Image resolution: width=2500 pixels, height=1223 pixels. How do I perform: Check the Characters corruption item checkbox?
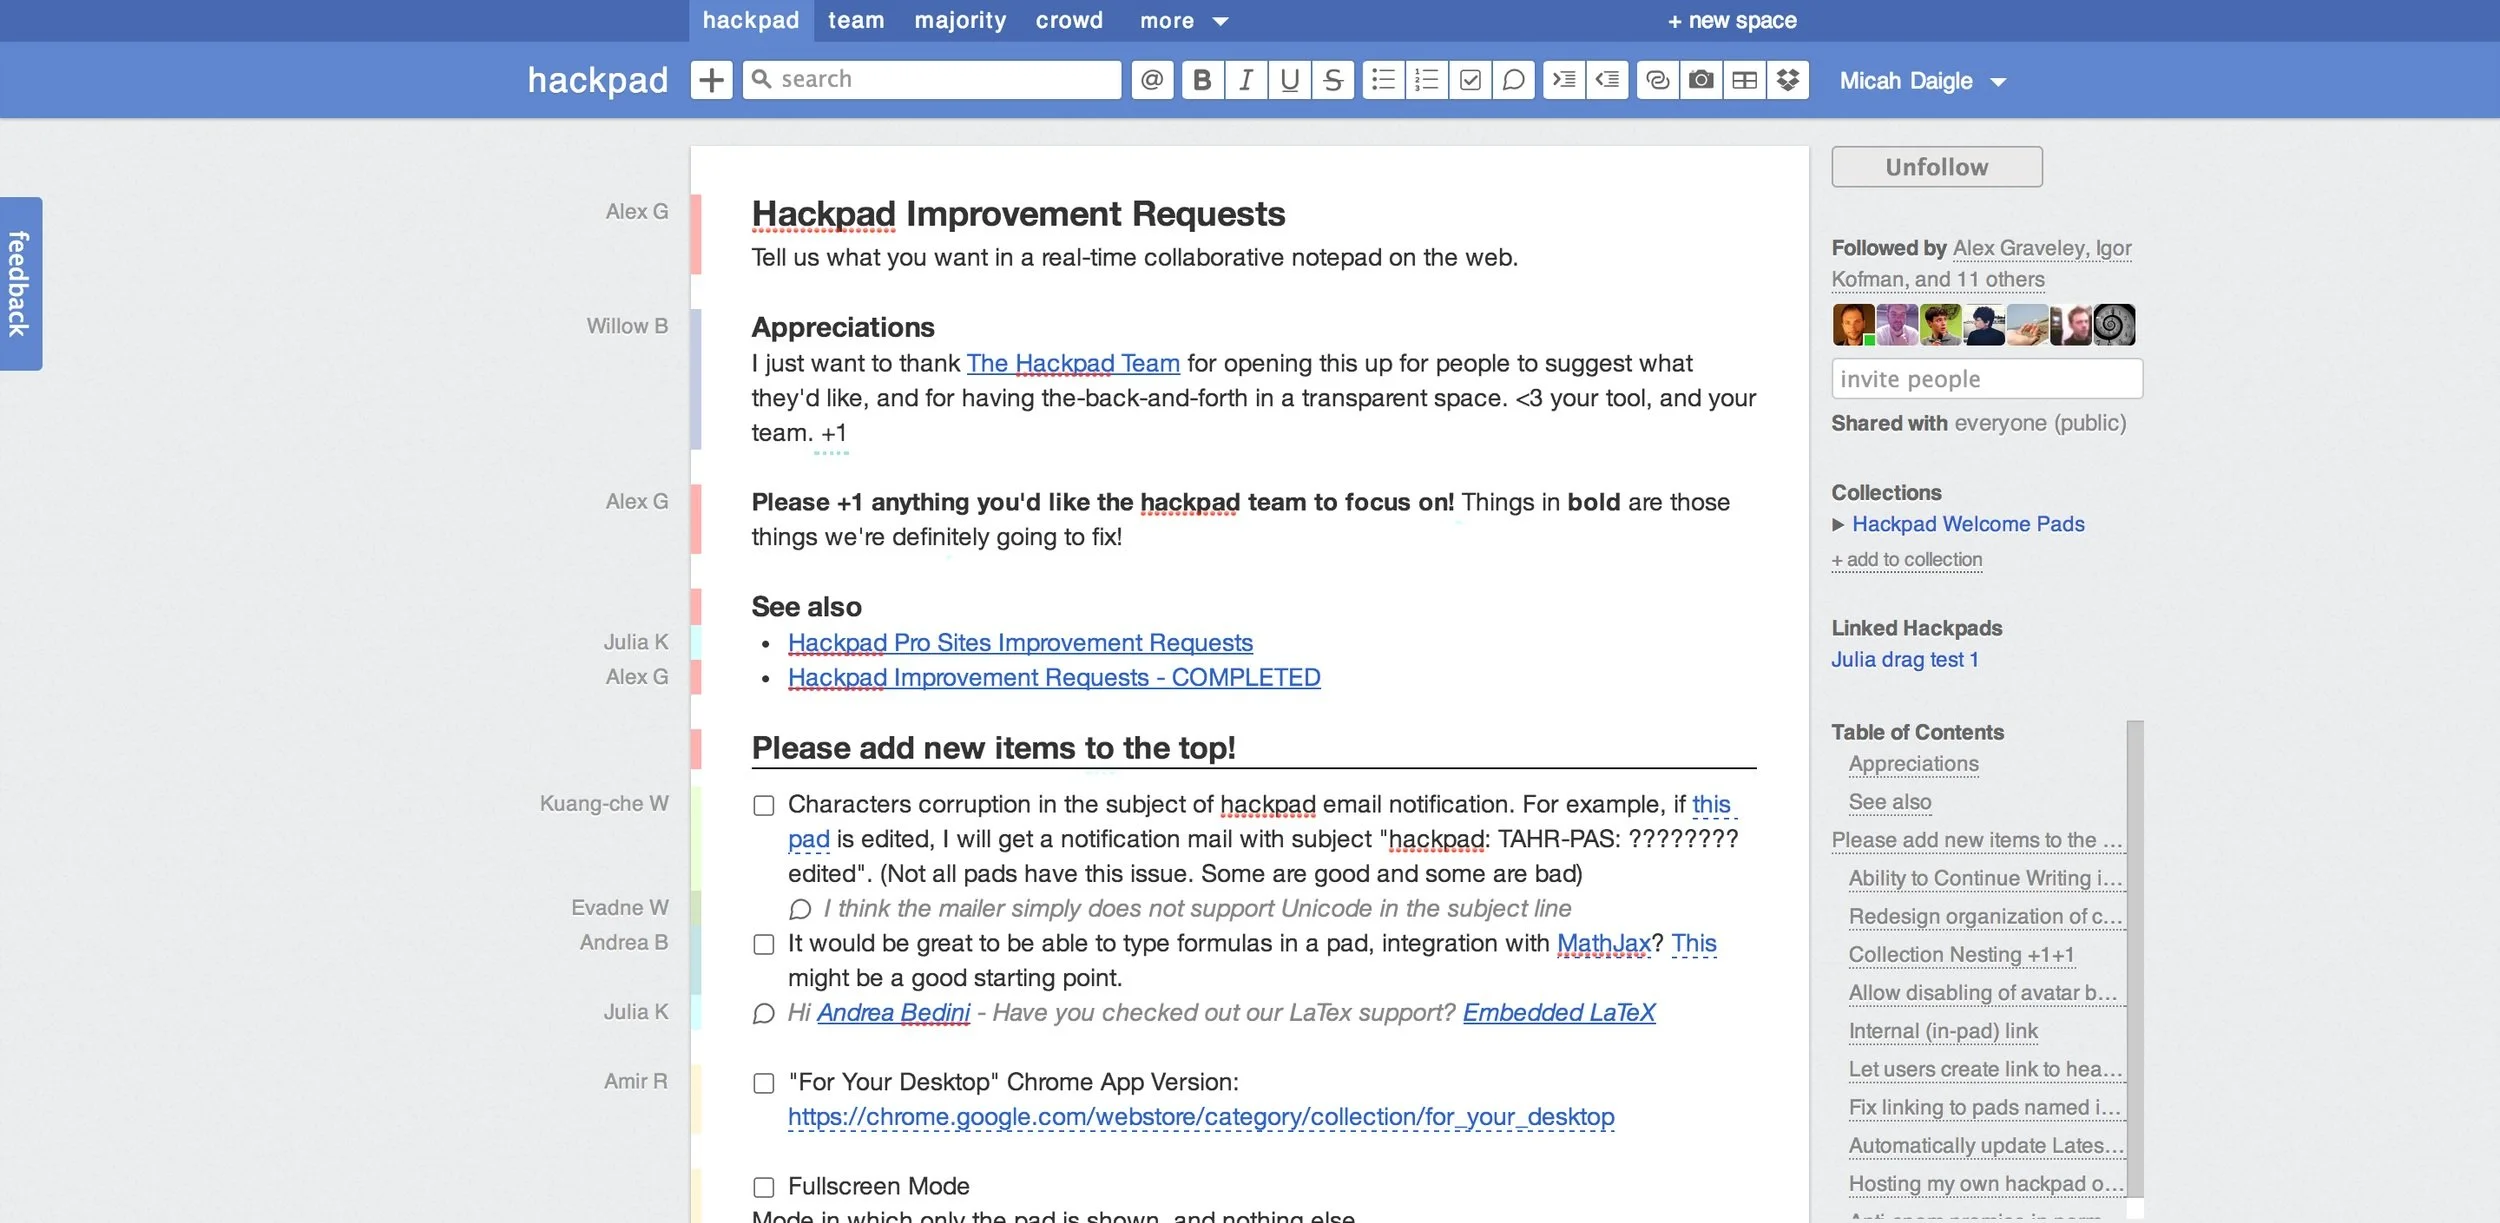pos(764,806)
